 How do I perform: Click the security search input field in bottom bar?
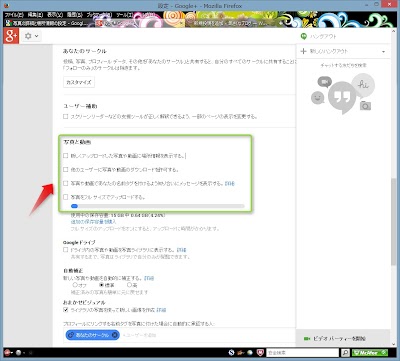[303, 353]
